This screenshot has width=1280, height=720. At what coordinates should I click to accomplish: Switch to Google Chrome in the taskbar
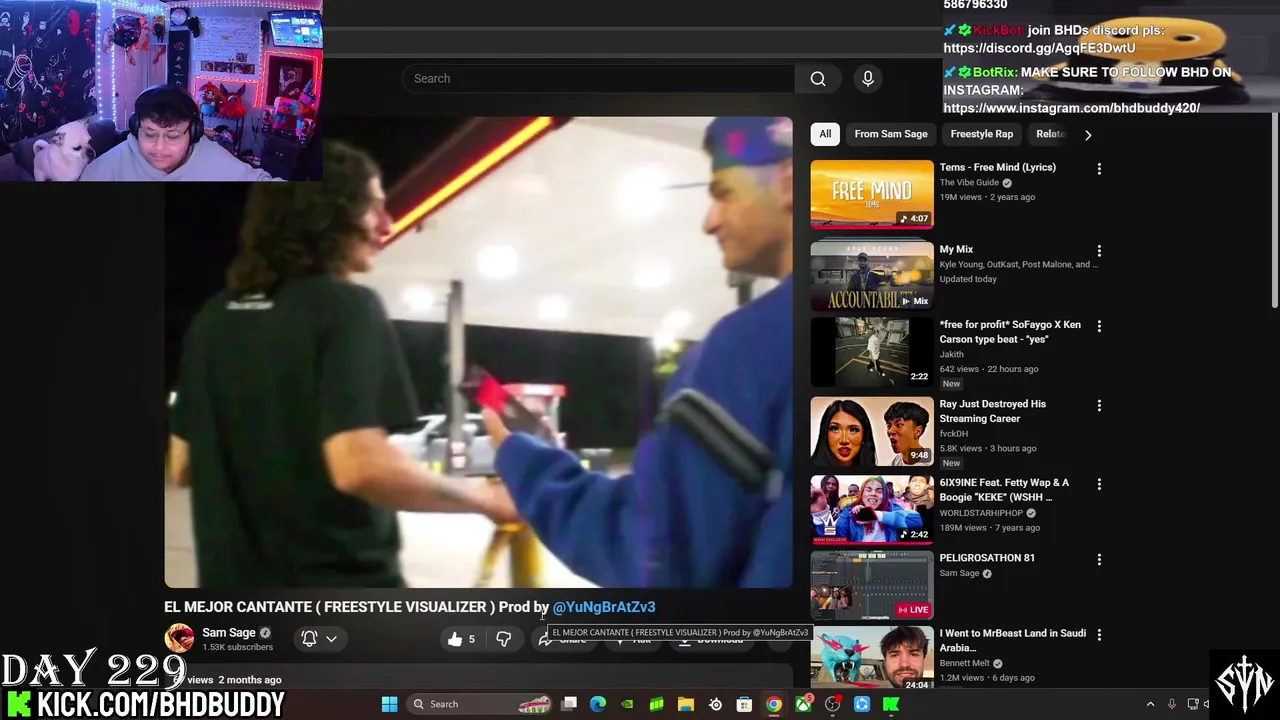coord(774,704)
